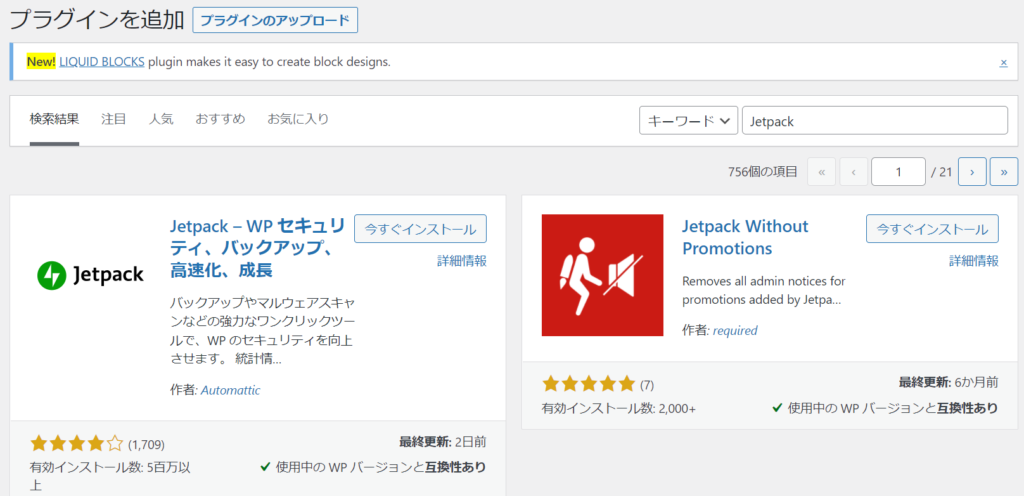Jump to the last results page
The width and height of the screenshot is (1024, 496).
coord(1004,172)
